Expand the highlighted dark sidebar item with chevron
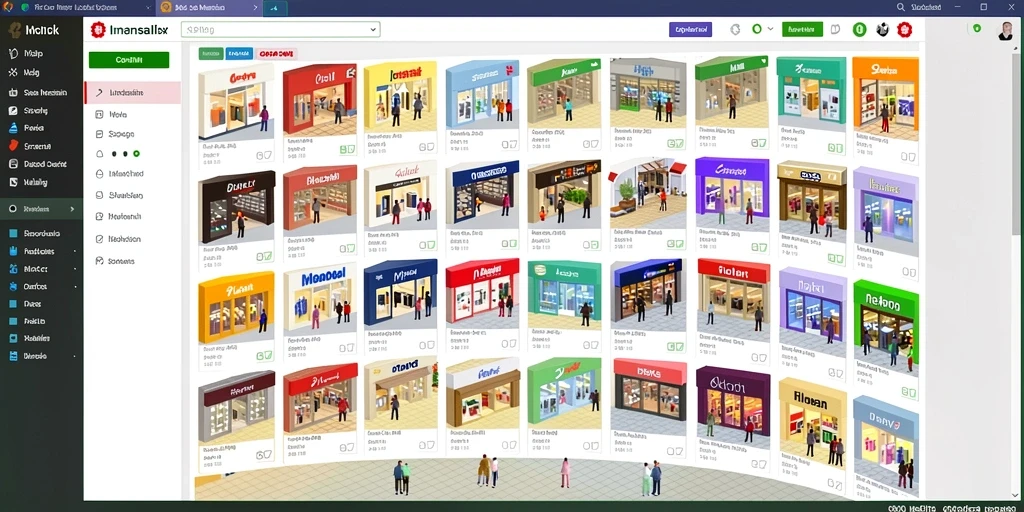 click(41, 209)
